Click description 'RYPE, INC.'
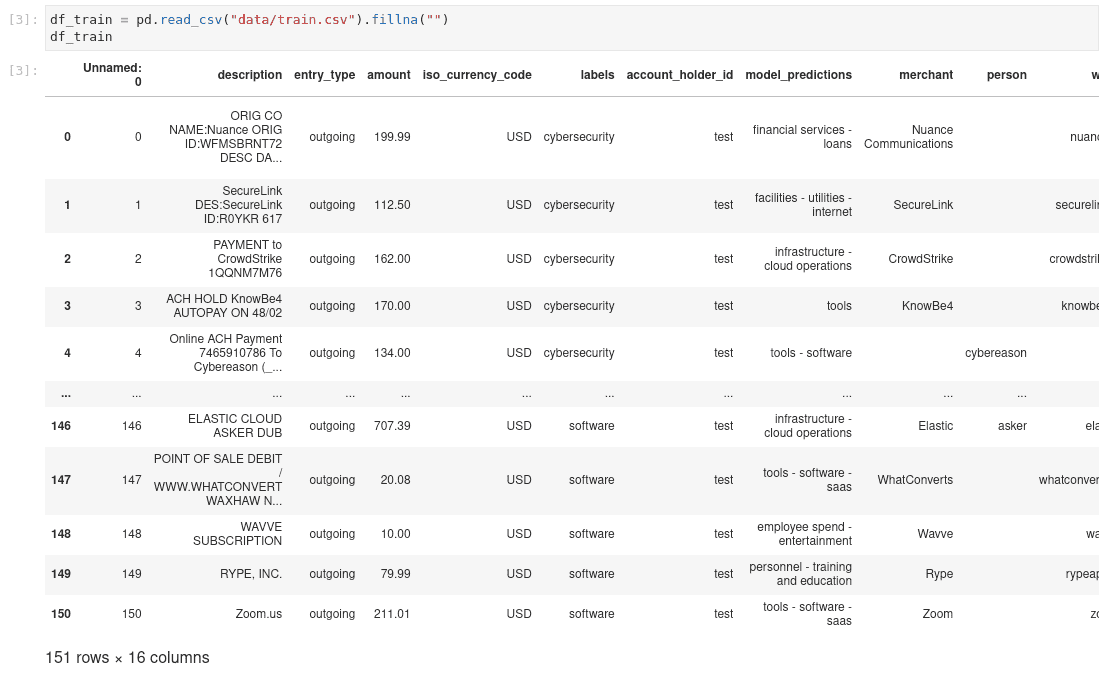1110x676 pixels. tap(251, 574)
